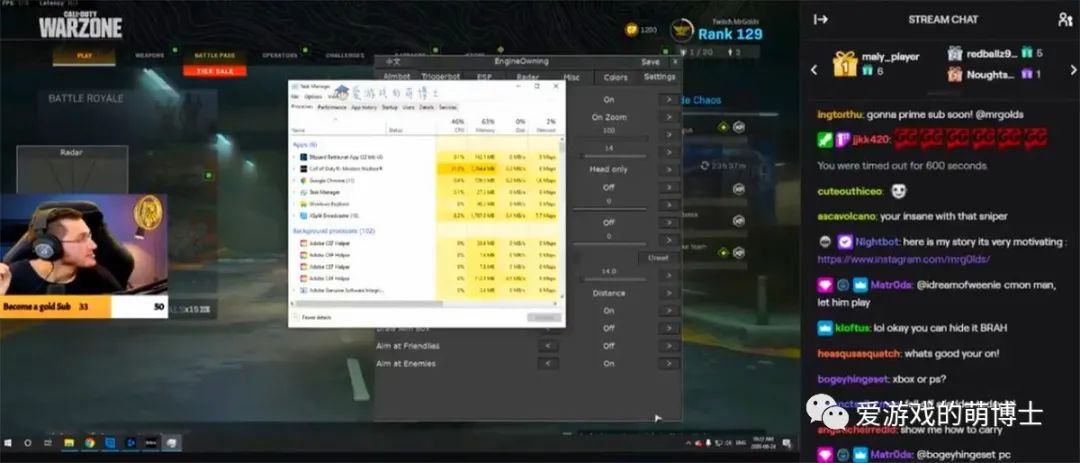The width and height of the screenshot is (1080, 463).
Task: Open the App history tab
Action: (x=364, y=107)
